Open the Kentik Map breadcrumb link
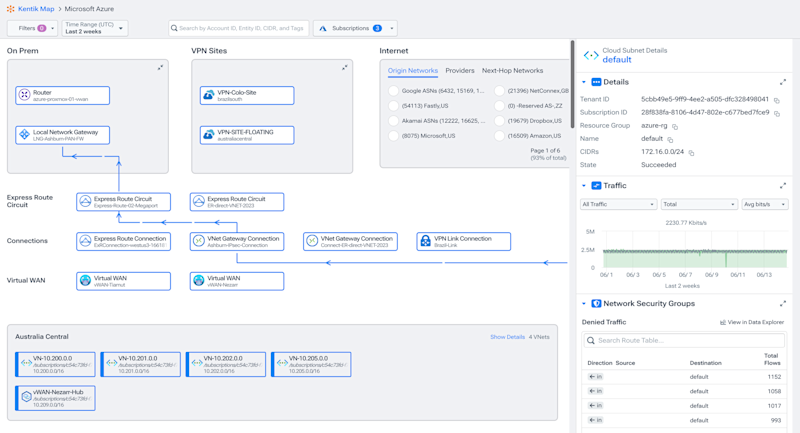 pos(36,9)
